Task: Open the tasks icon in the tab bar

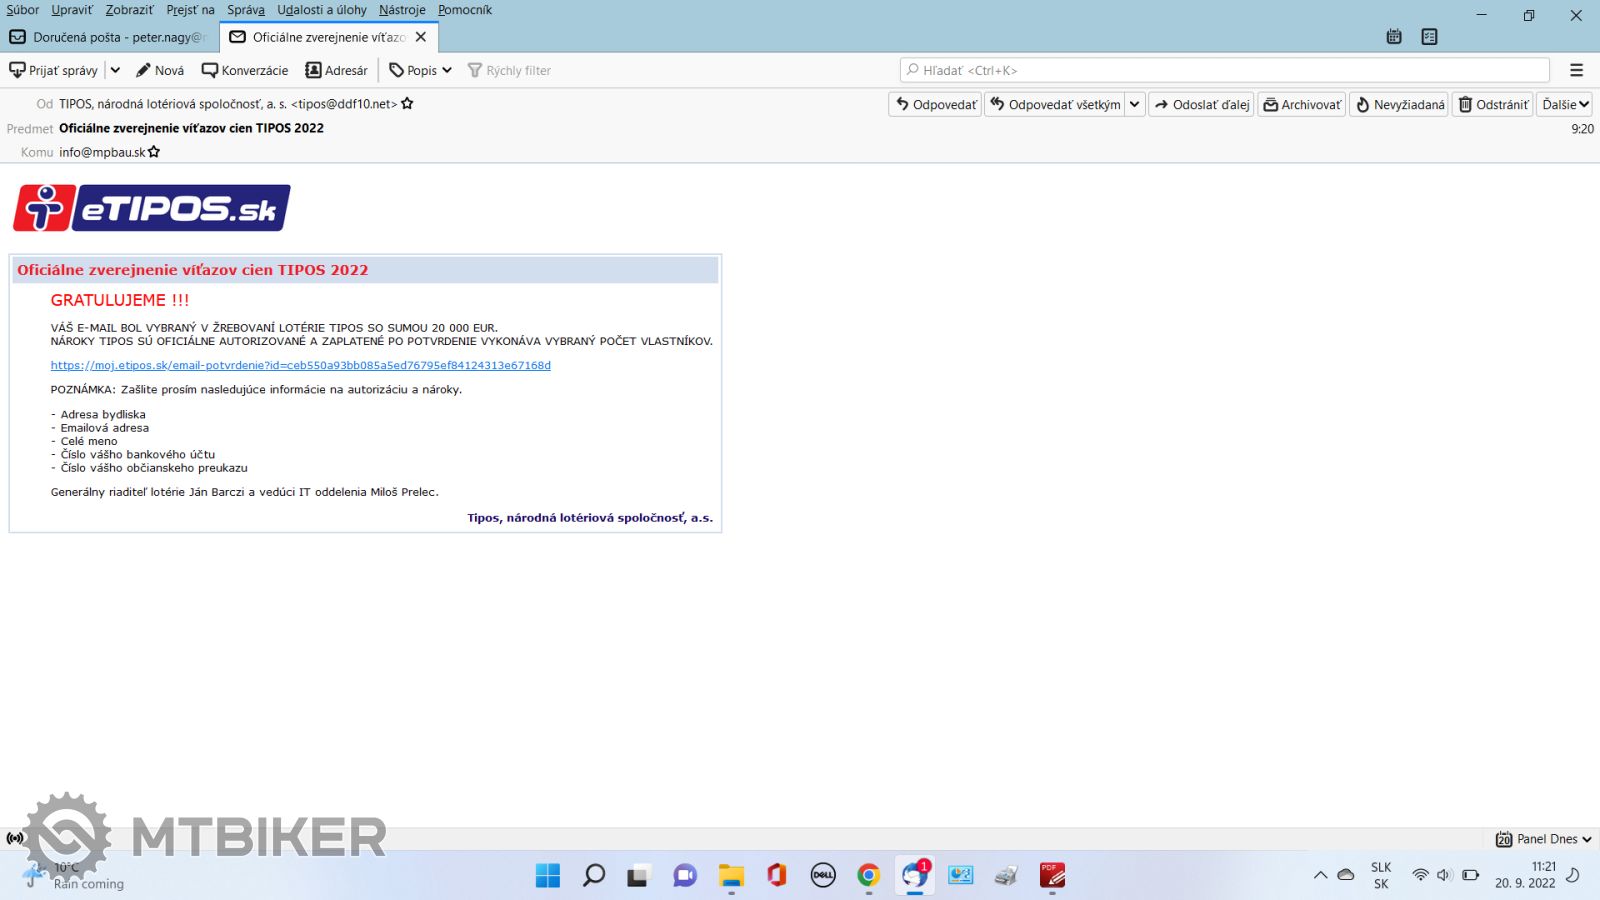Action: click(1429, 37)
